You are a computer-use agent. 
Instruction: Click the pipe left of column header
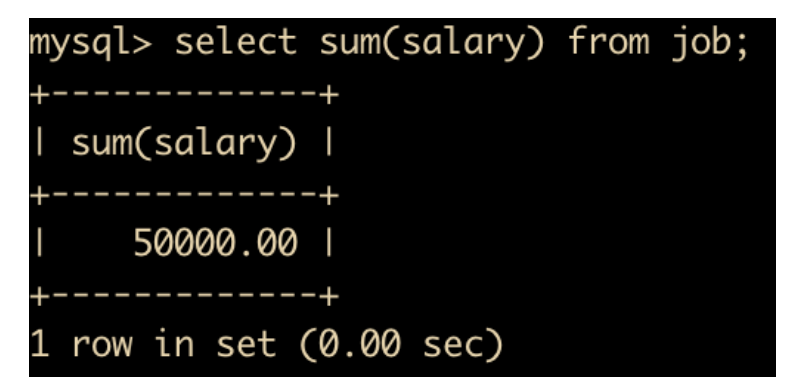point(38,144)
